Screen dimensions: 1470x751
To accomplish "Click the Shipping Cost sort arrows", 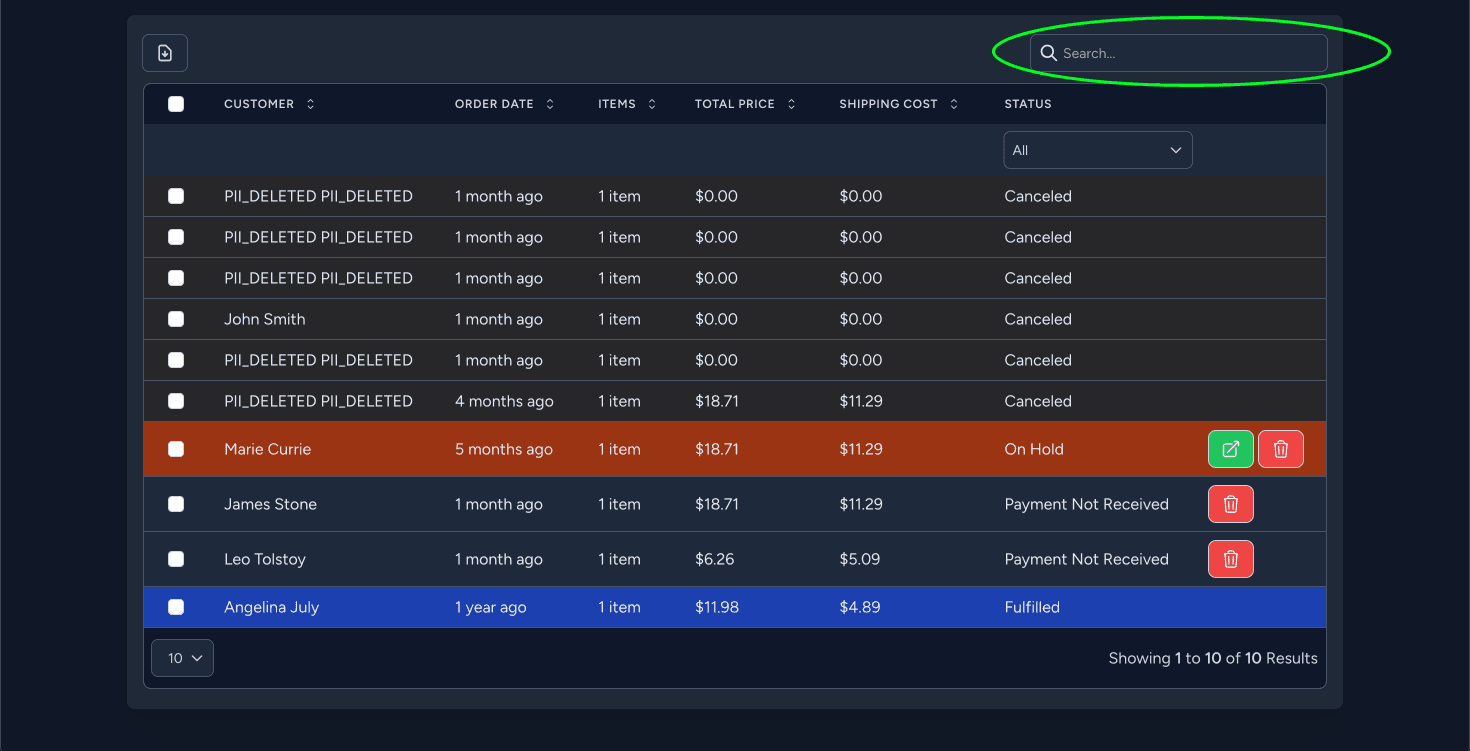I will pos(953,103).
